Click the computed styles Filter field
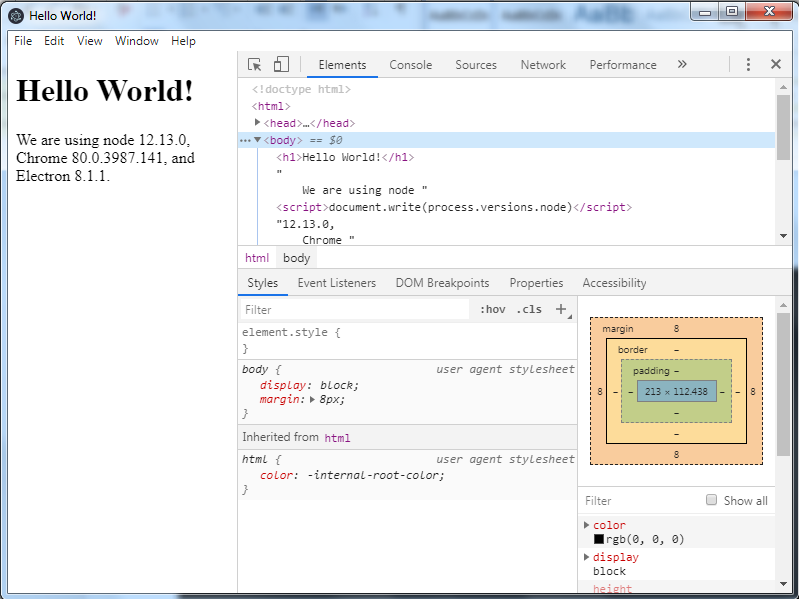The height and width of the screenshot is (599, 799). point(641,501)
